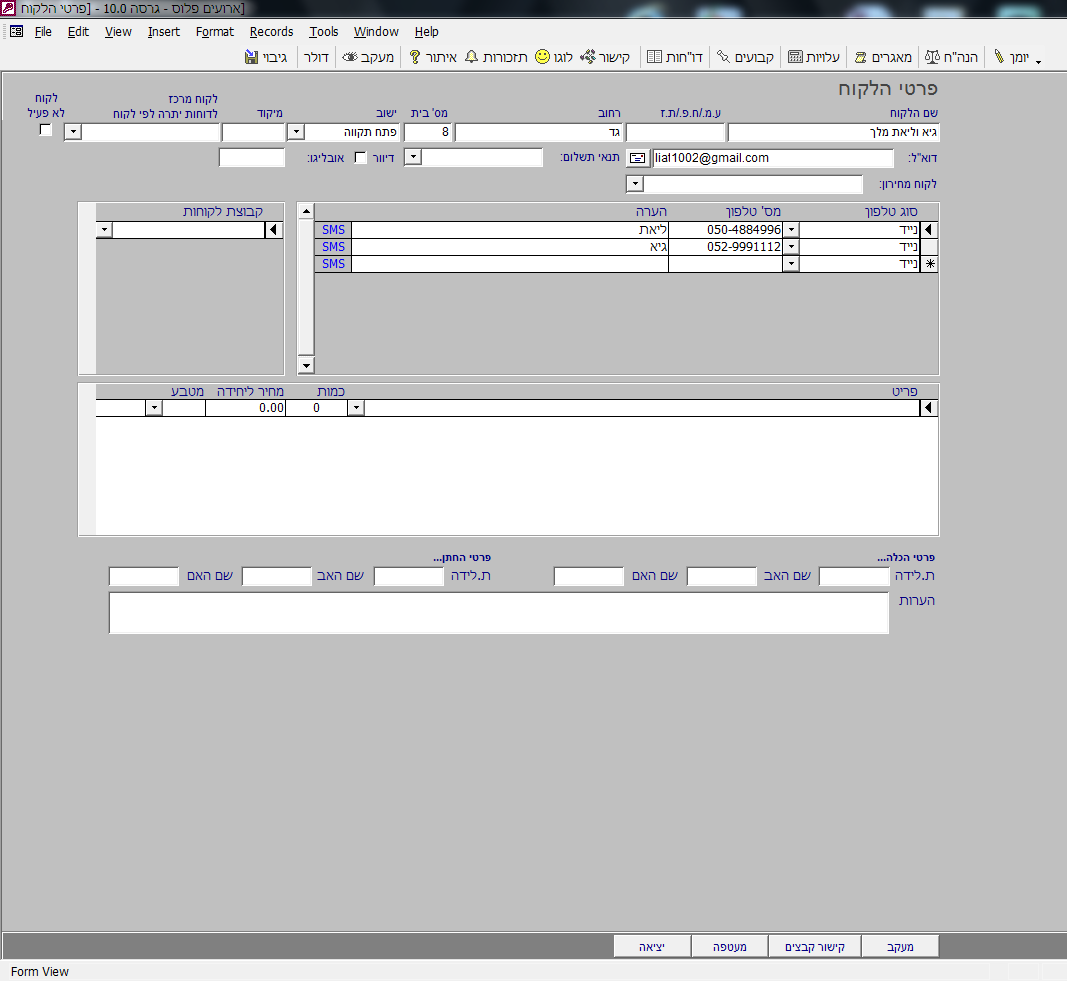Image resolution: width=1067 pixels, height=981 pixels.
Task: Toggle the דיוור checkbox
Action: click(361, 158)
